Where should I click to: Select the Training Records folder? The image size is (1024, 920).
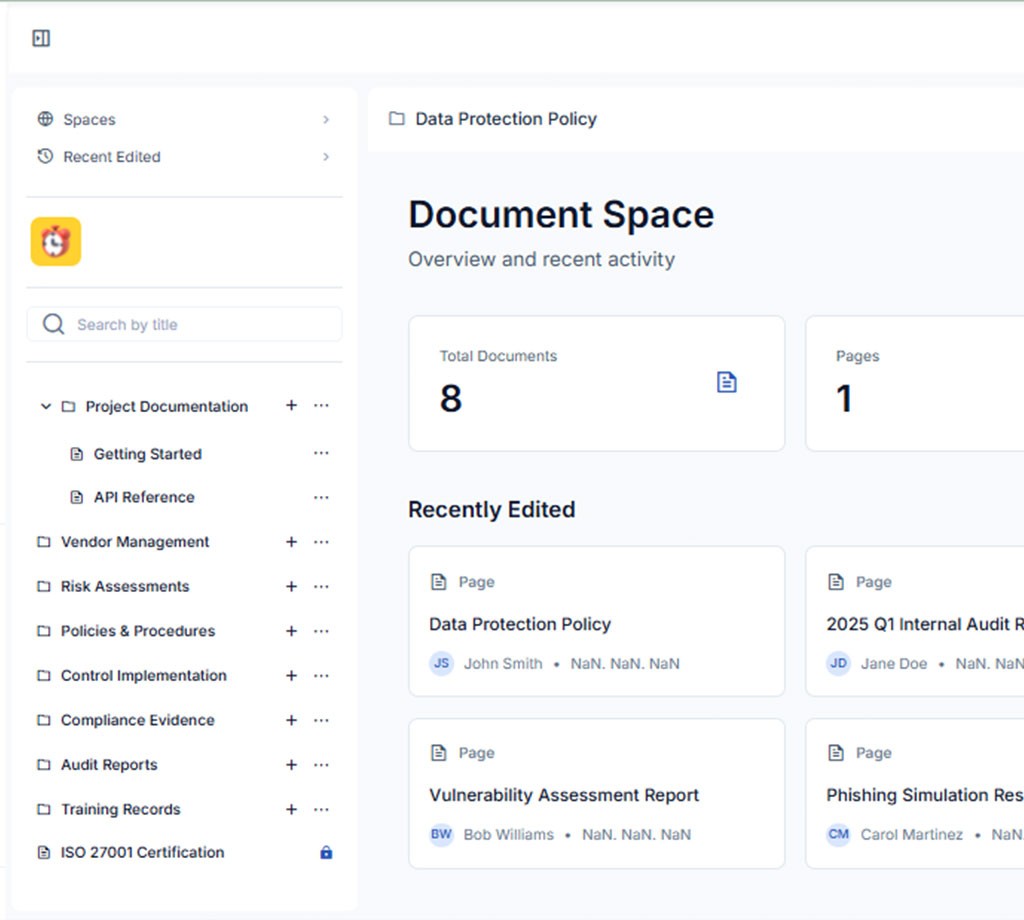[120, 810]
